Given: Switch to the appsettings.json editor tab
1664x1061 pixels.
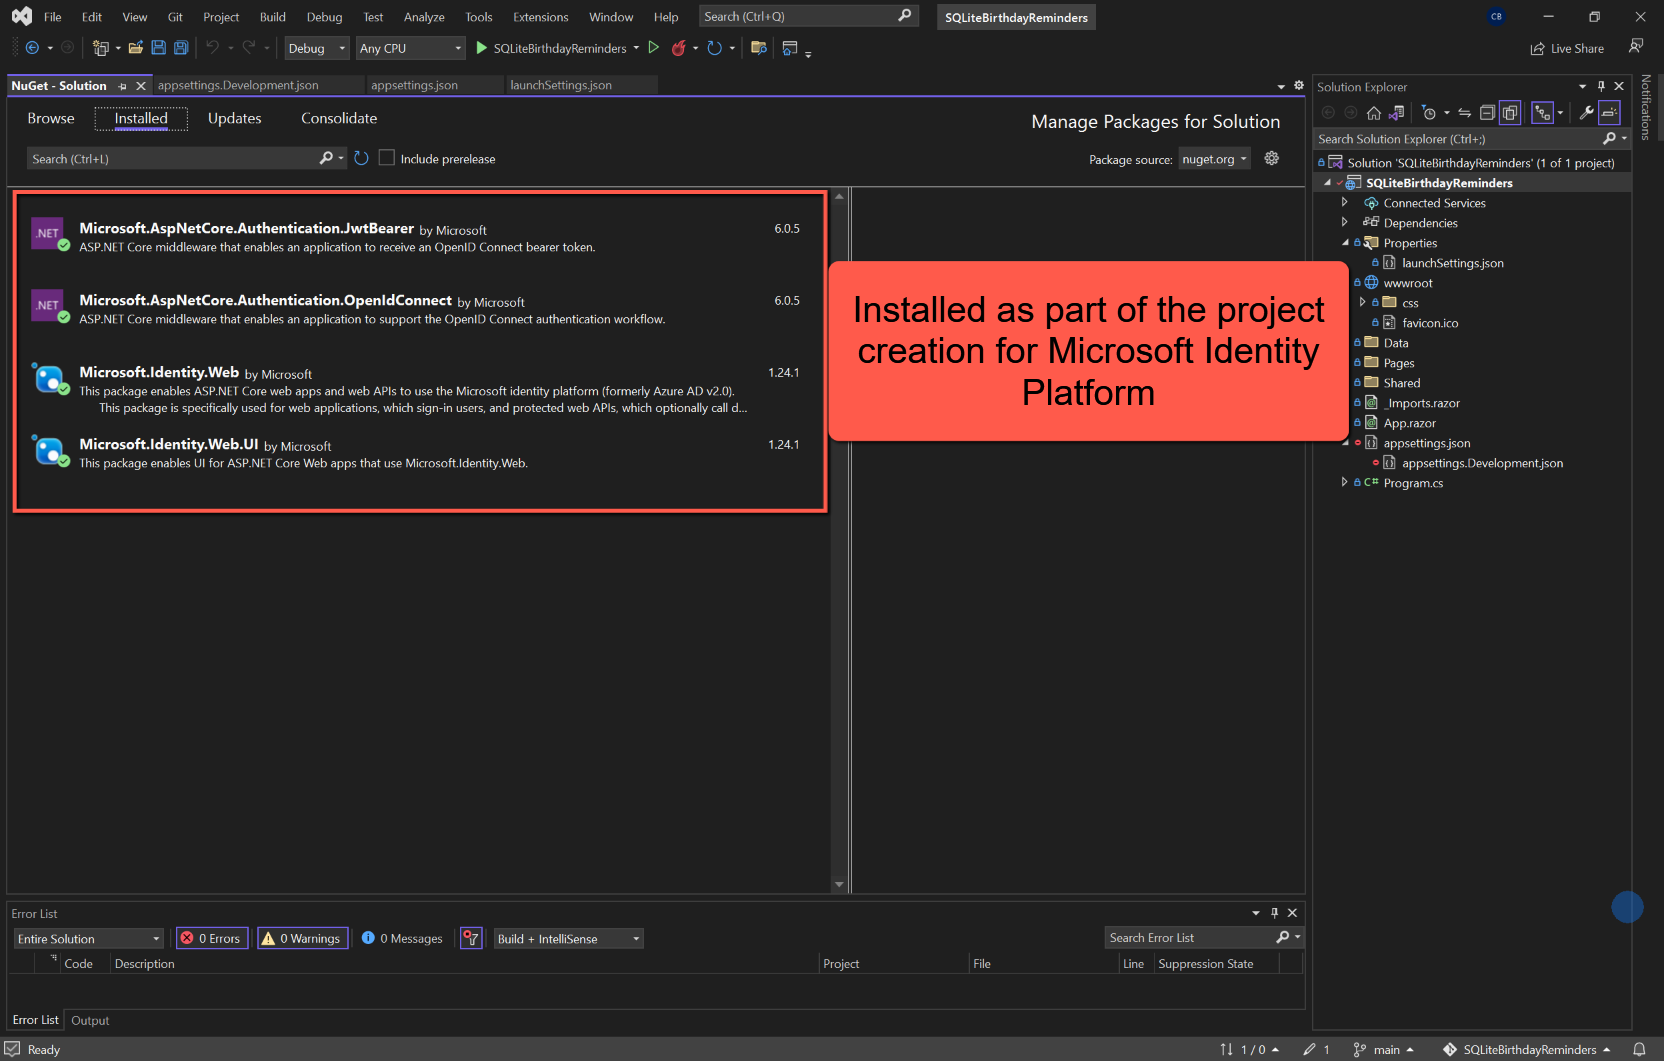Looking at the screenshot, I should tap(415, 85).
